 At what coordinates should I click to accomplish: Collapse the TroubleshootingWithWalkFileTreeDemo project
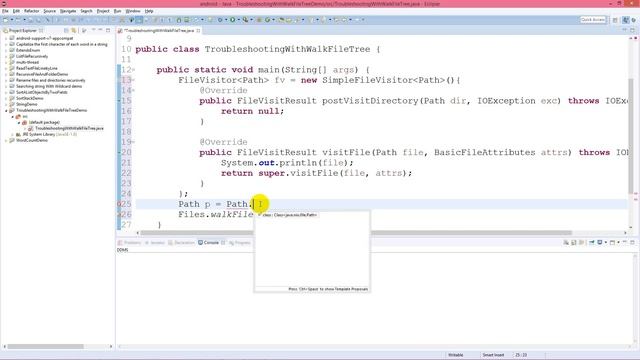(6, 111)
